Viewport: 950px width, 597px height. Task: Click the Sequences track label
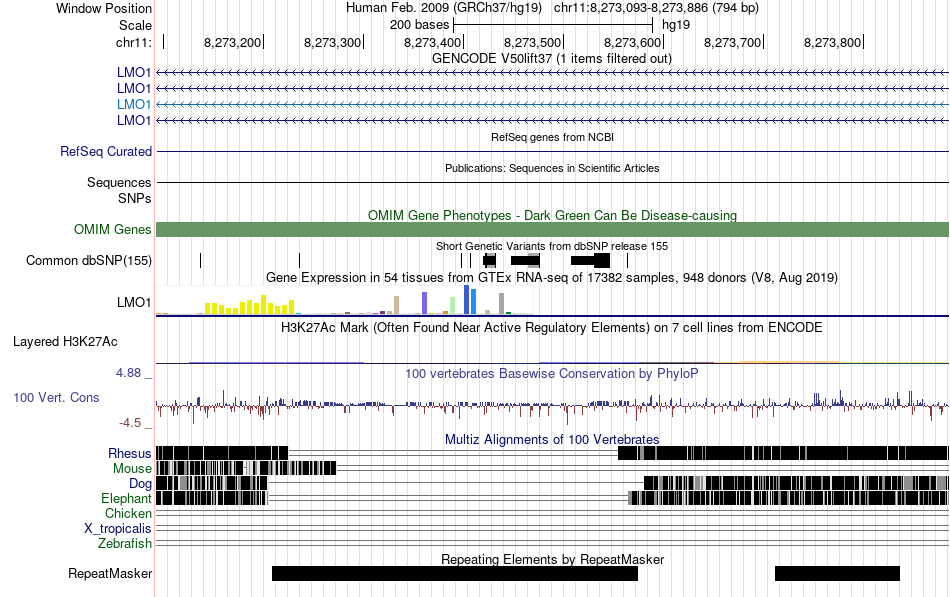coord(119,182)
